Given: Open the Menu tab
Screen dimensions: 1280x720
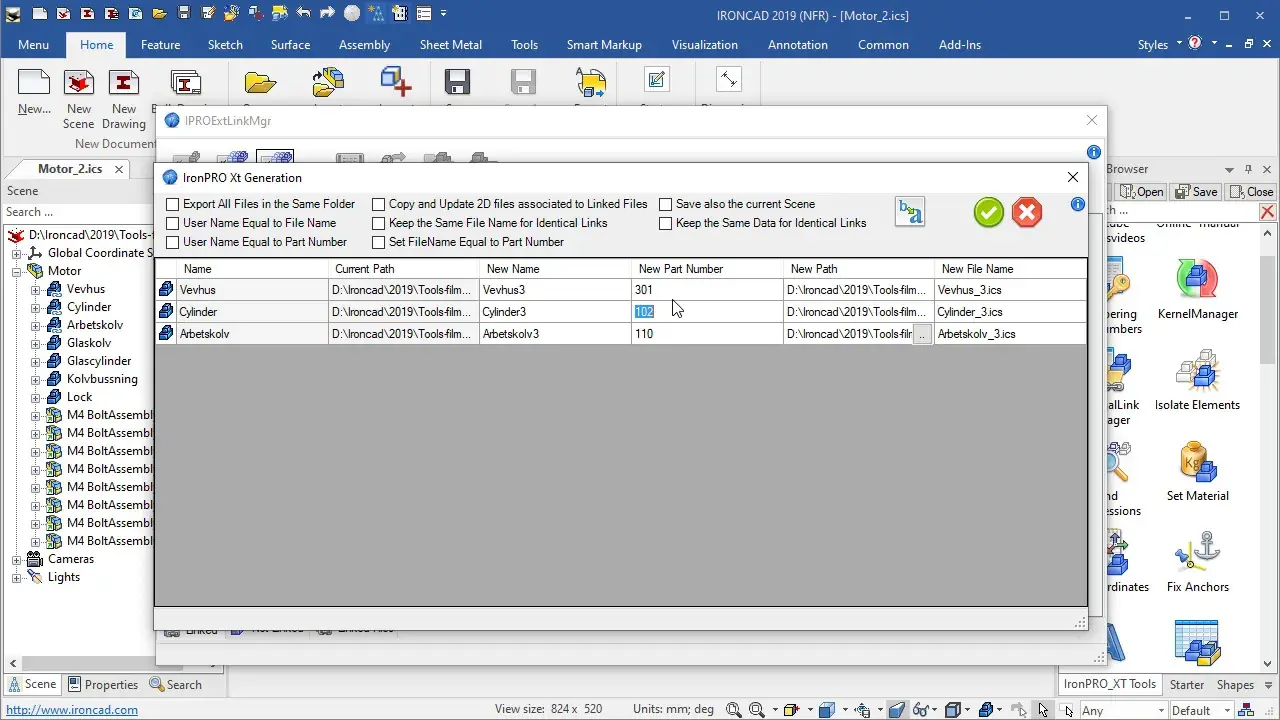Looking at the screenshot, I should (33, 44).
